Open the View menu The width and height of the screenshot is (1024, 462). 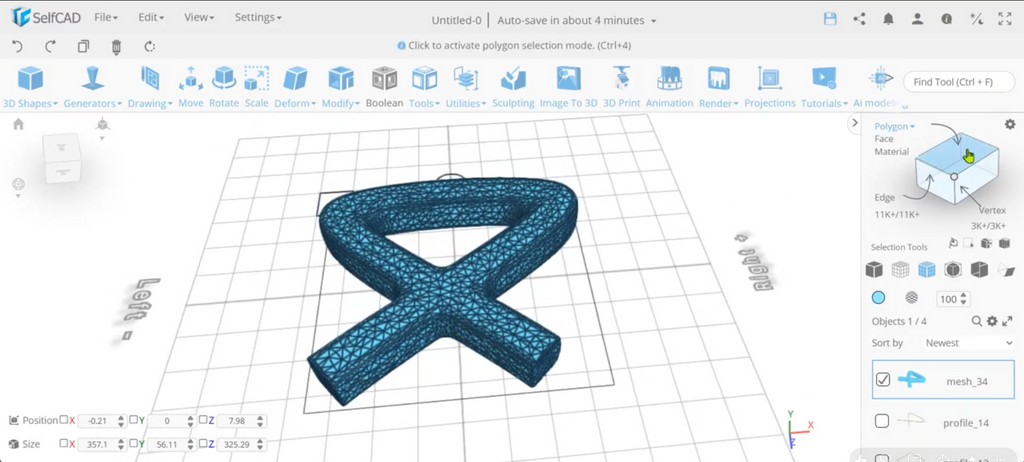(x=199, y=18)
